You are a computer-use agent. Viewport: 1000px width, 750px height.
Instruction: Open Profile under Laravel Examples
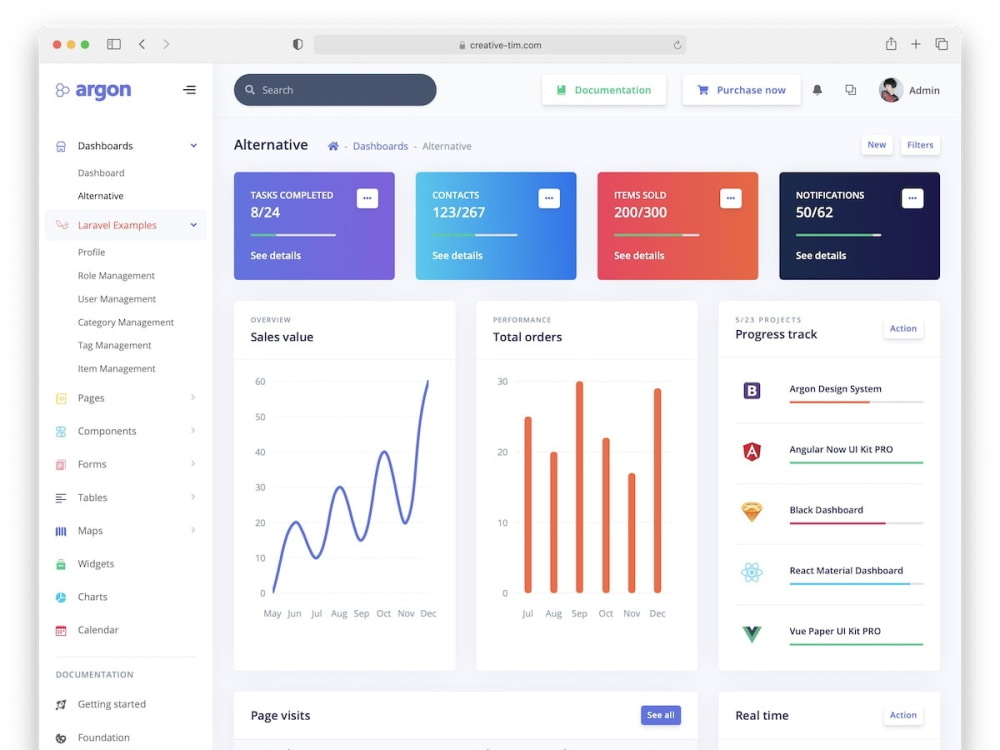(91, 253)
